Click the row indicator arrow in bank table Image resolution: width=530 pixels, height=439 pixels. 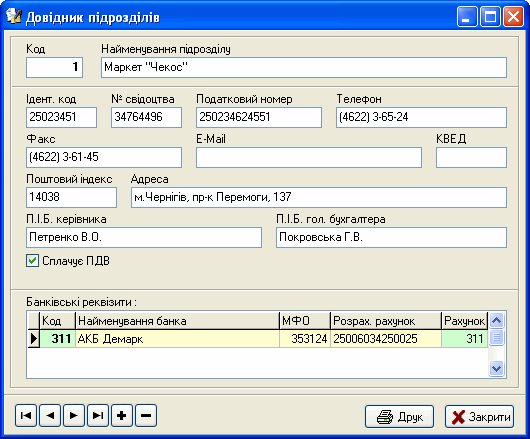(34, 338)
